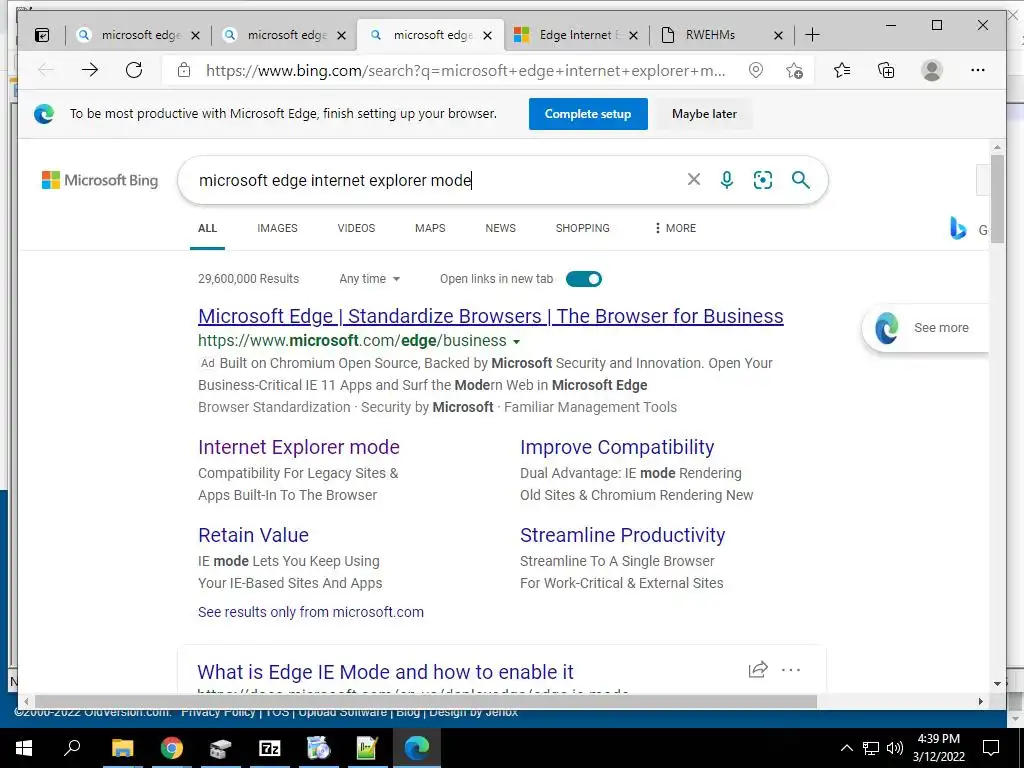
Task: Launch File Explorer from taskbar
Action: (x=122, y=748)
